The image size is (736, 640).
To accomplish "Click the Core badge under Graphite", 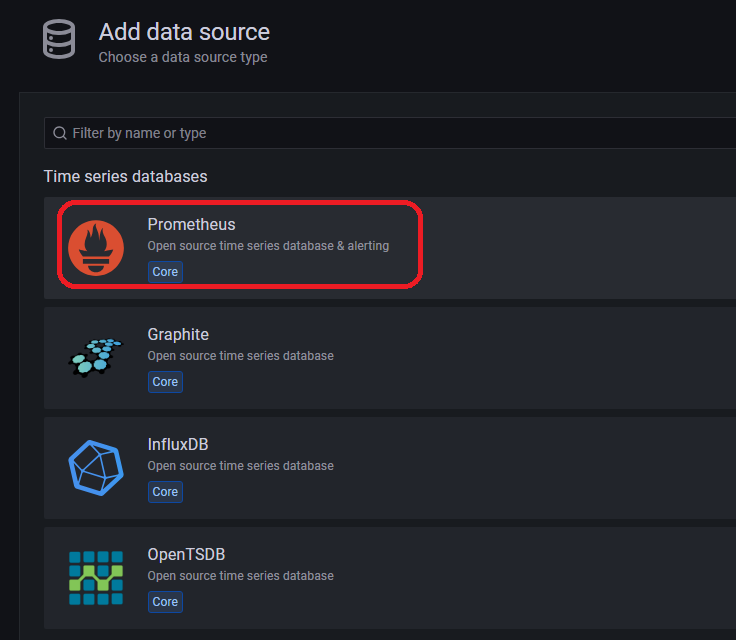I will [x=165, y=382].
